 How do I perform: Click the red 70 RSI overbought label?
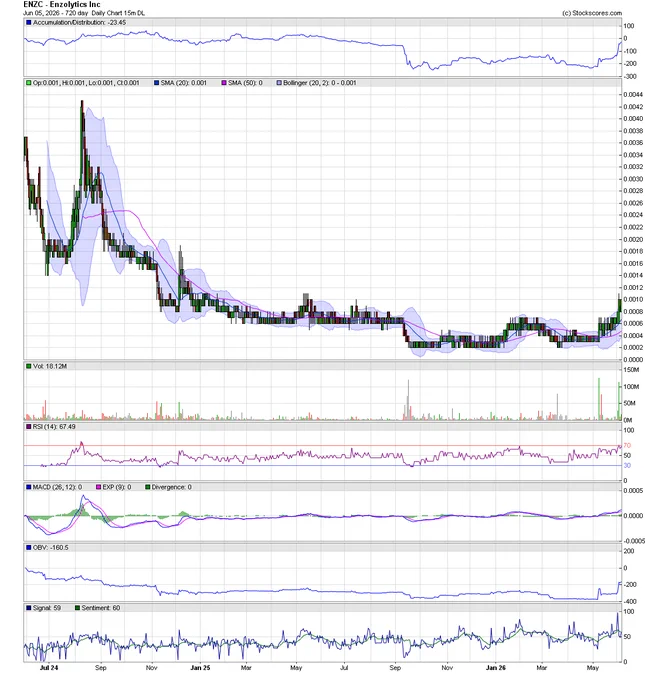(x=627, y=446)
